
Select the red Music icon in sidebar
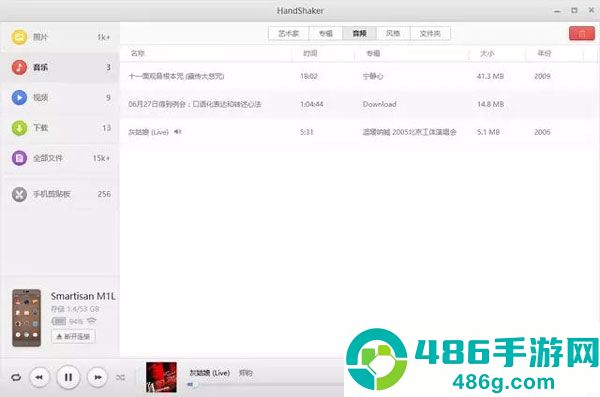point(19,67)
